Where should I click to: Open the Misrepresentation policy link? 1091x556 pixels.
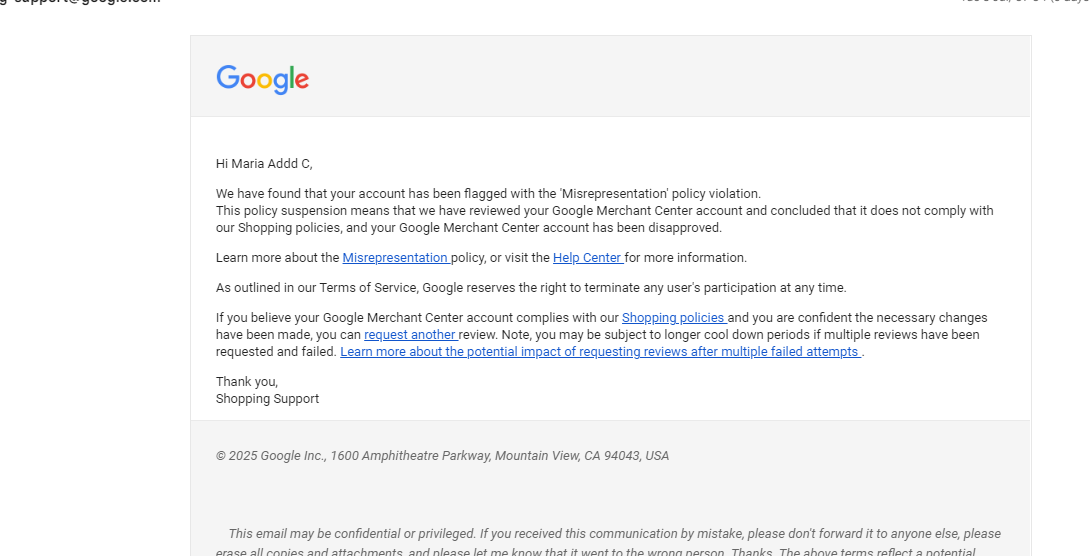point(395,258)
